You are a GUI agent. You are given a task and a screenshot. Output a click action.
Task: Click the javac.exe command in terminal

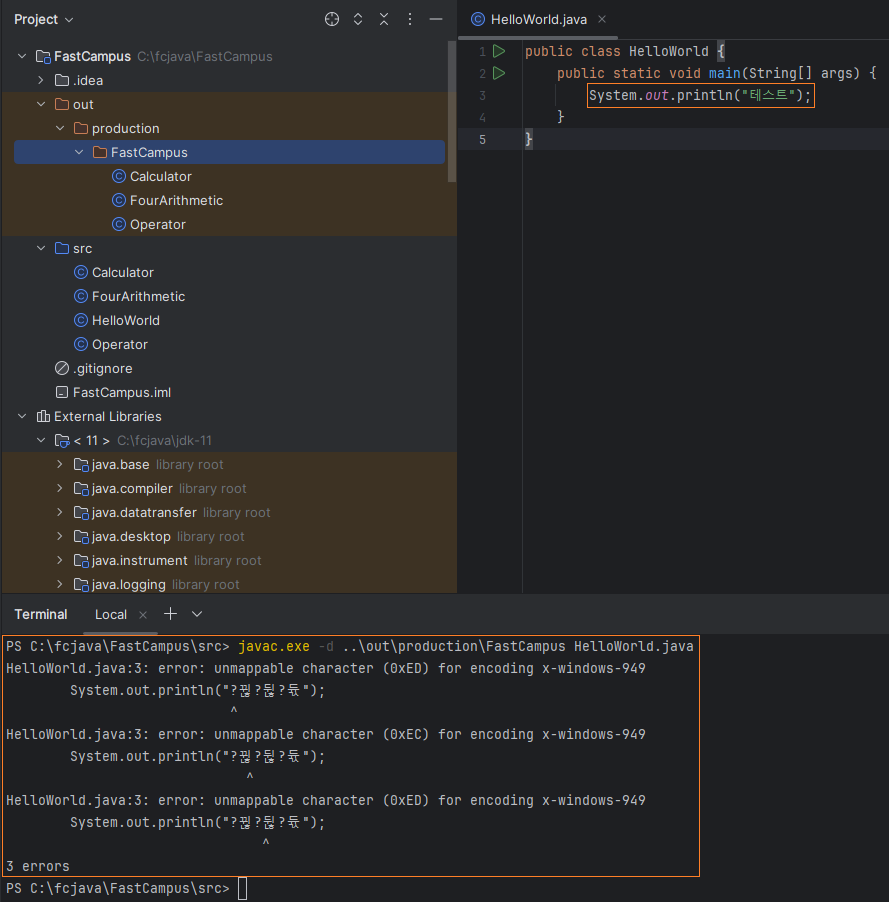click(x=274, y=646)
